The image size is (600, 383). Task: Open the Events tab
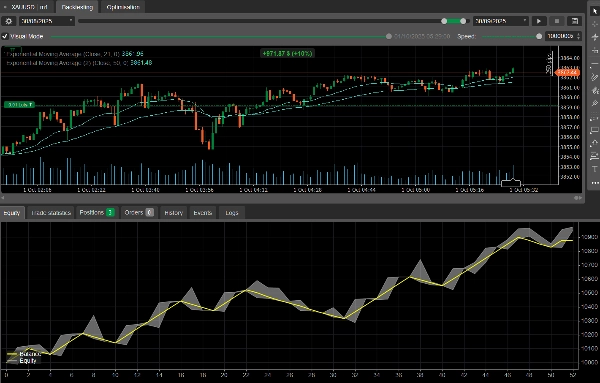pyautogui.click(x=202, y=213)
